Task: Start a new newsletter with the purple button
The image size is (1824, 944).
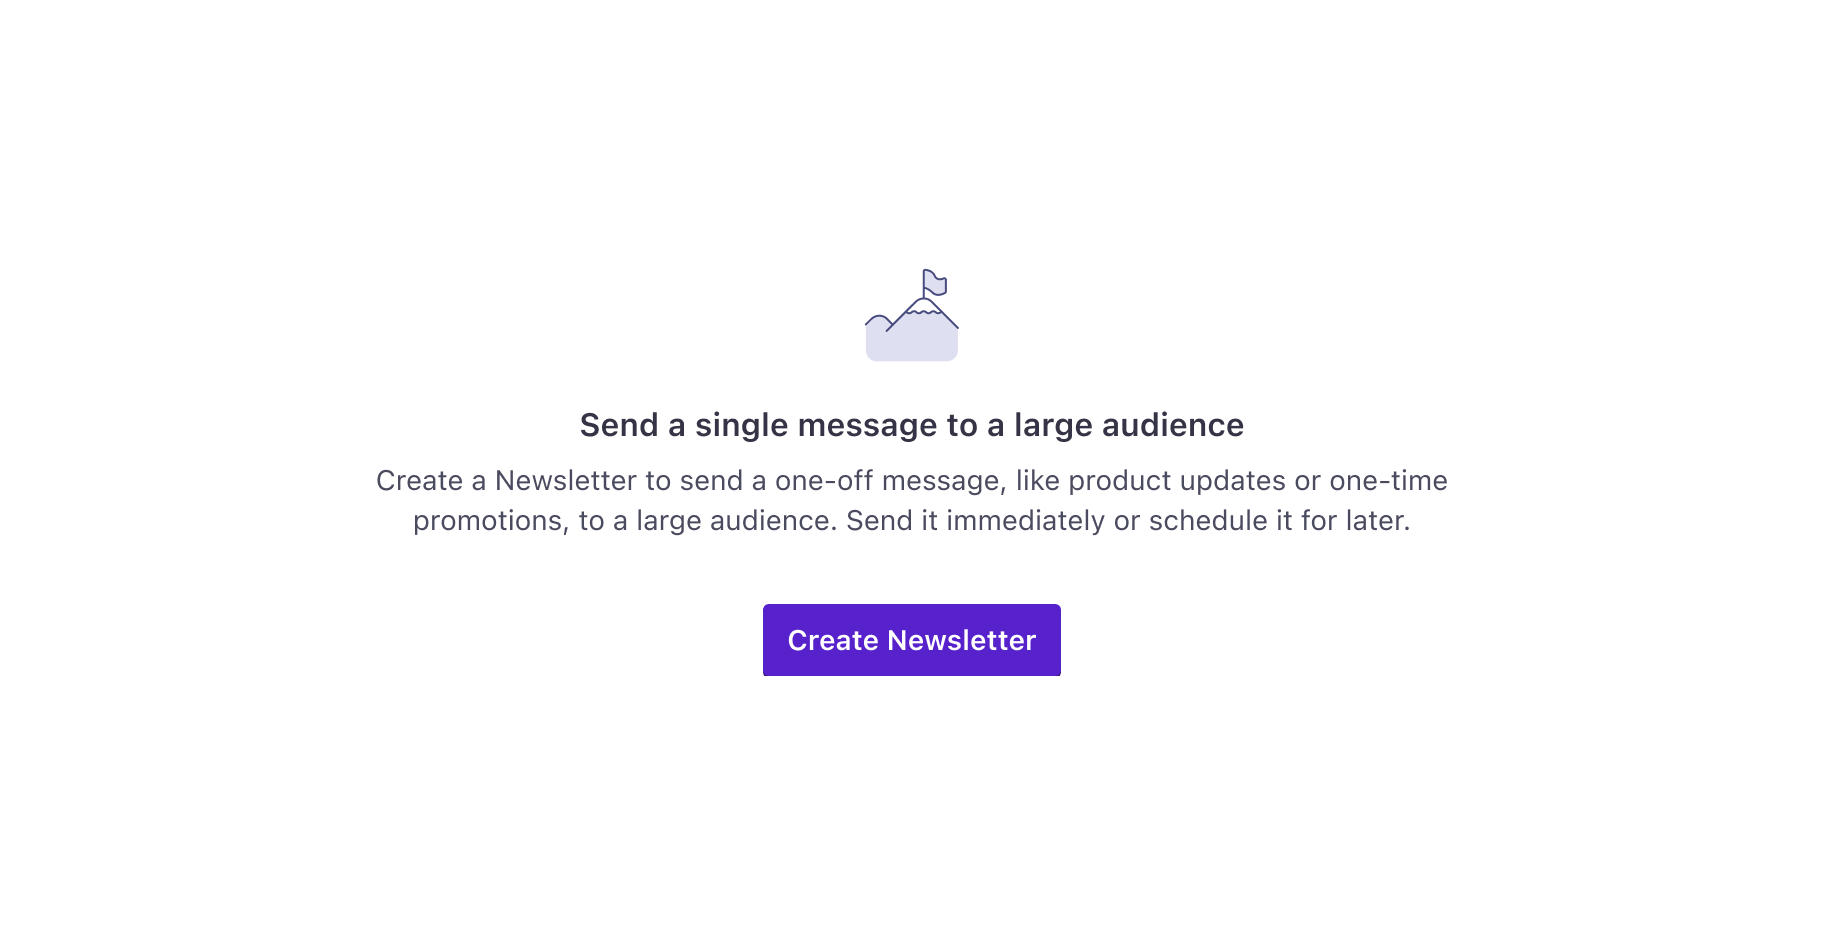Action: (911, 640)
